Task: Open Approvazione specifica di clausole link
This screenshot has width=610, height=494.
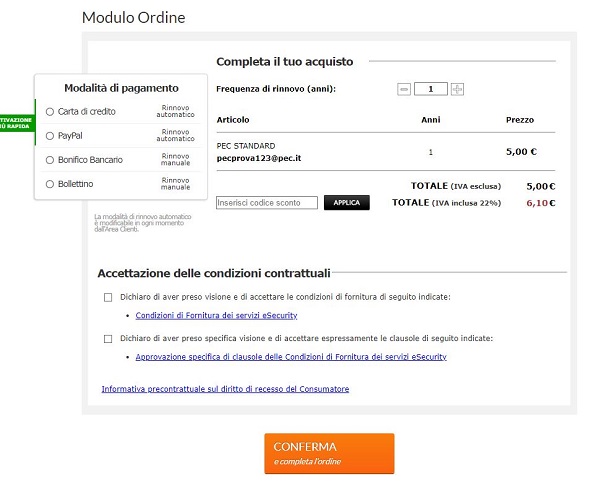Action: pos(291,357)
